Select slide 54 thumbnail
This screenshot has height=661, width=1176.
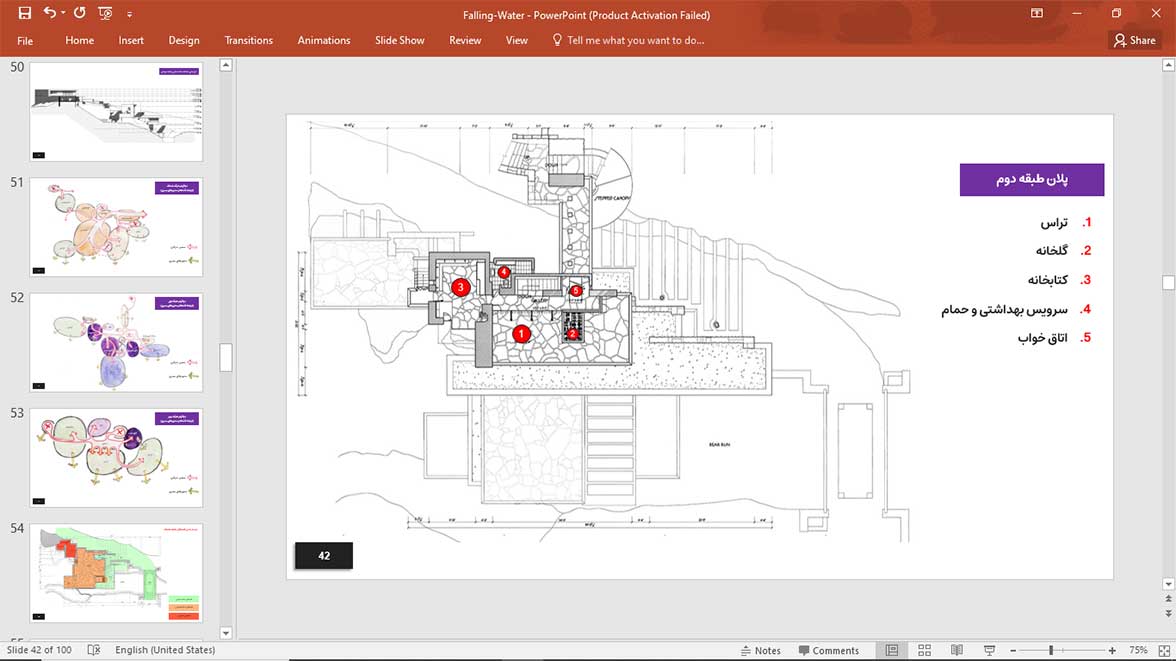pyautogui.click(x=116, y=573)
